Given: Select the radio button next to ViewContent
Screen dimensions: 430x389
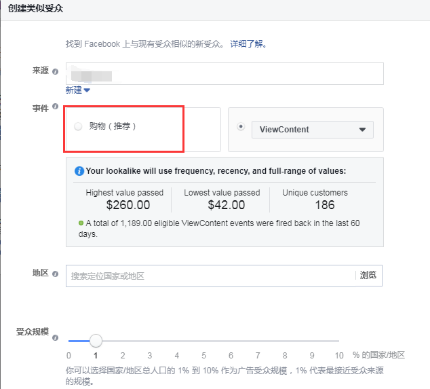Looking at the screenshot, I should point(241,127).
